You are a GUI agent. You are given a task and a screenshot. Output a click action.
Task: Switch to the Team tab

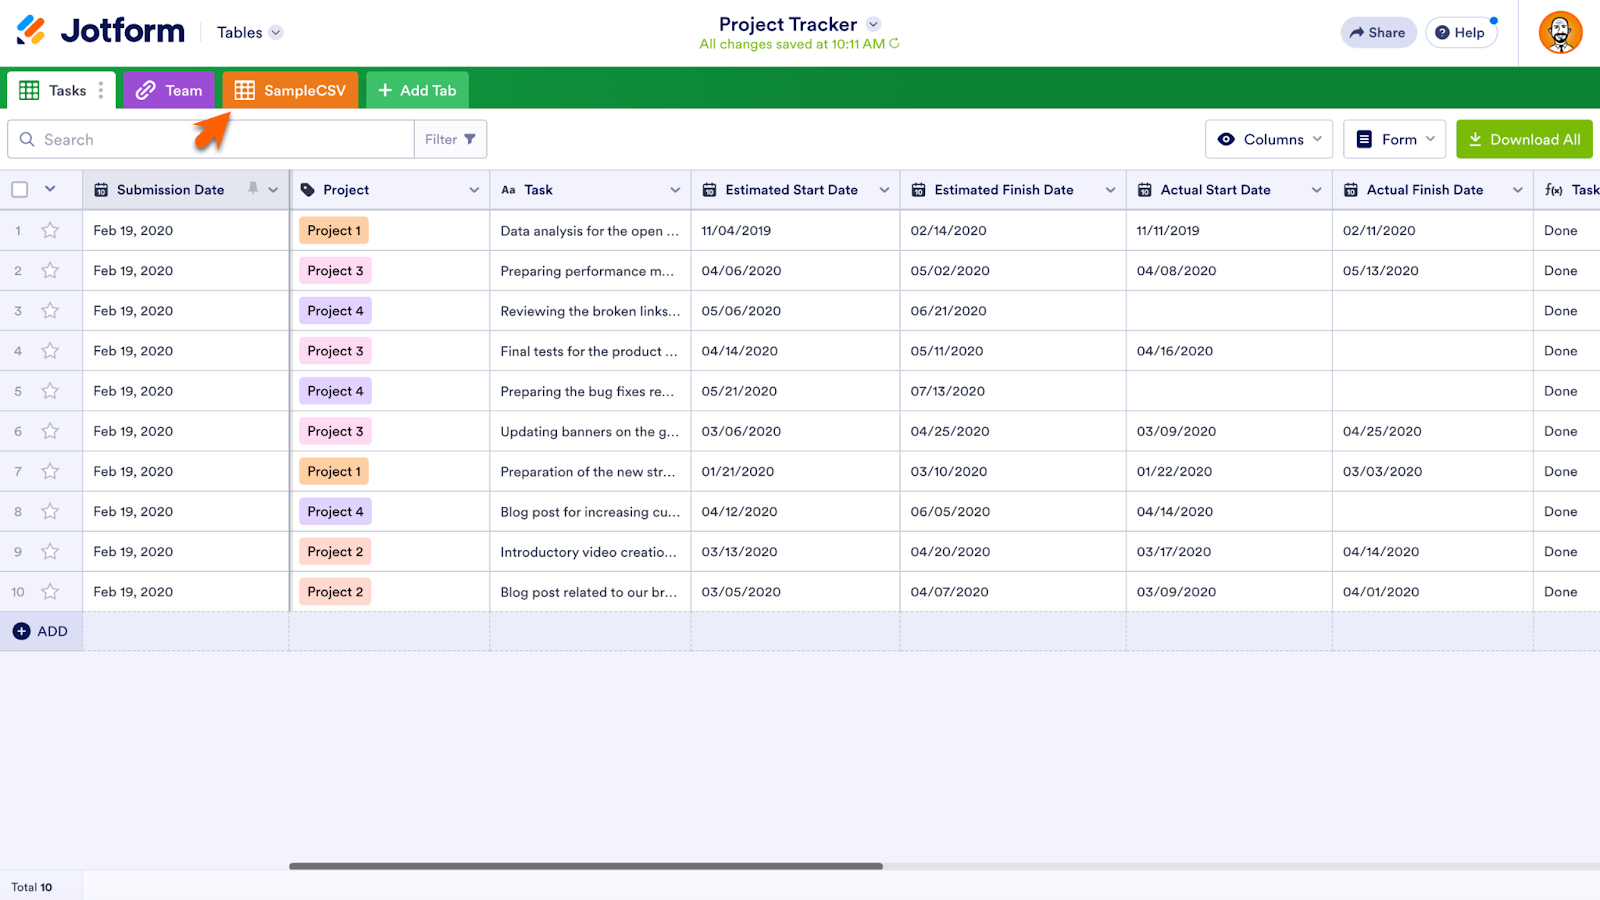[169, 90]
